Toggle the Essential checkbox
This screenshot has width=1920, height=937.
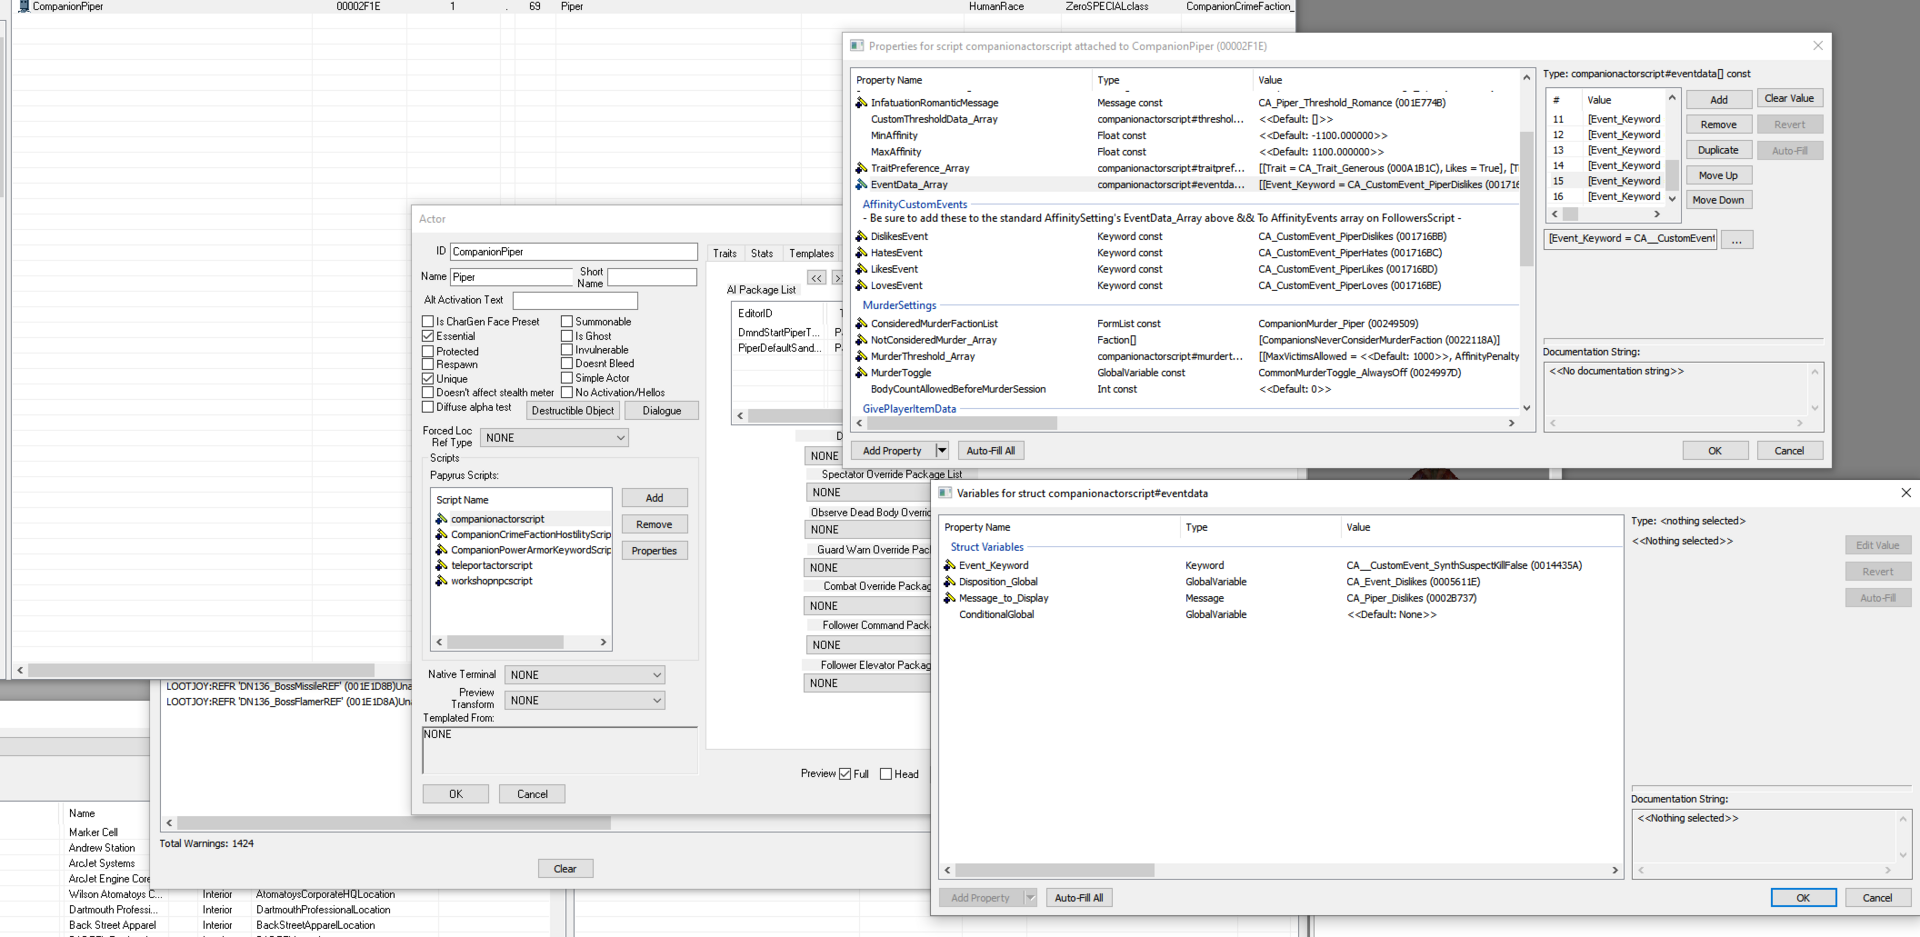point(428,336)
